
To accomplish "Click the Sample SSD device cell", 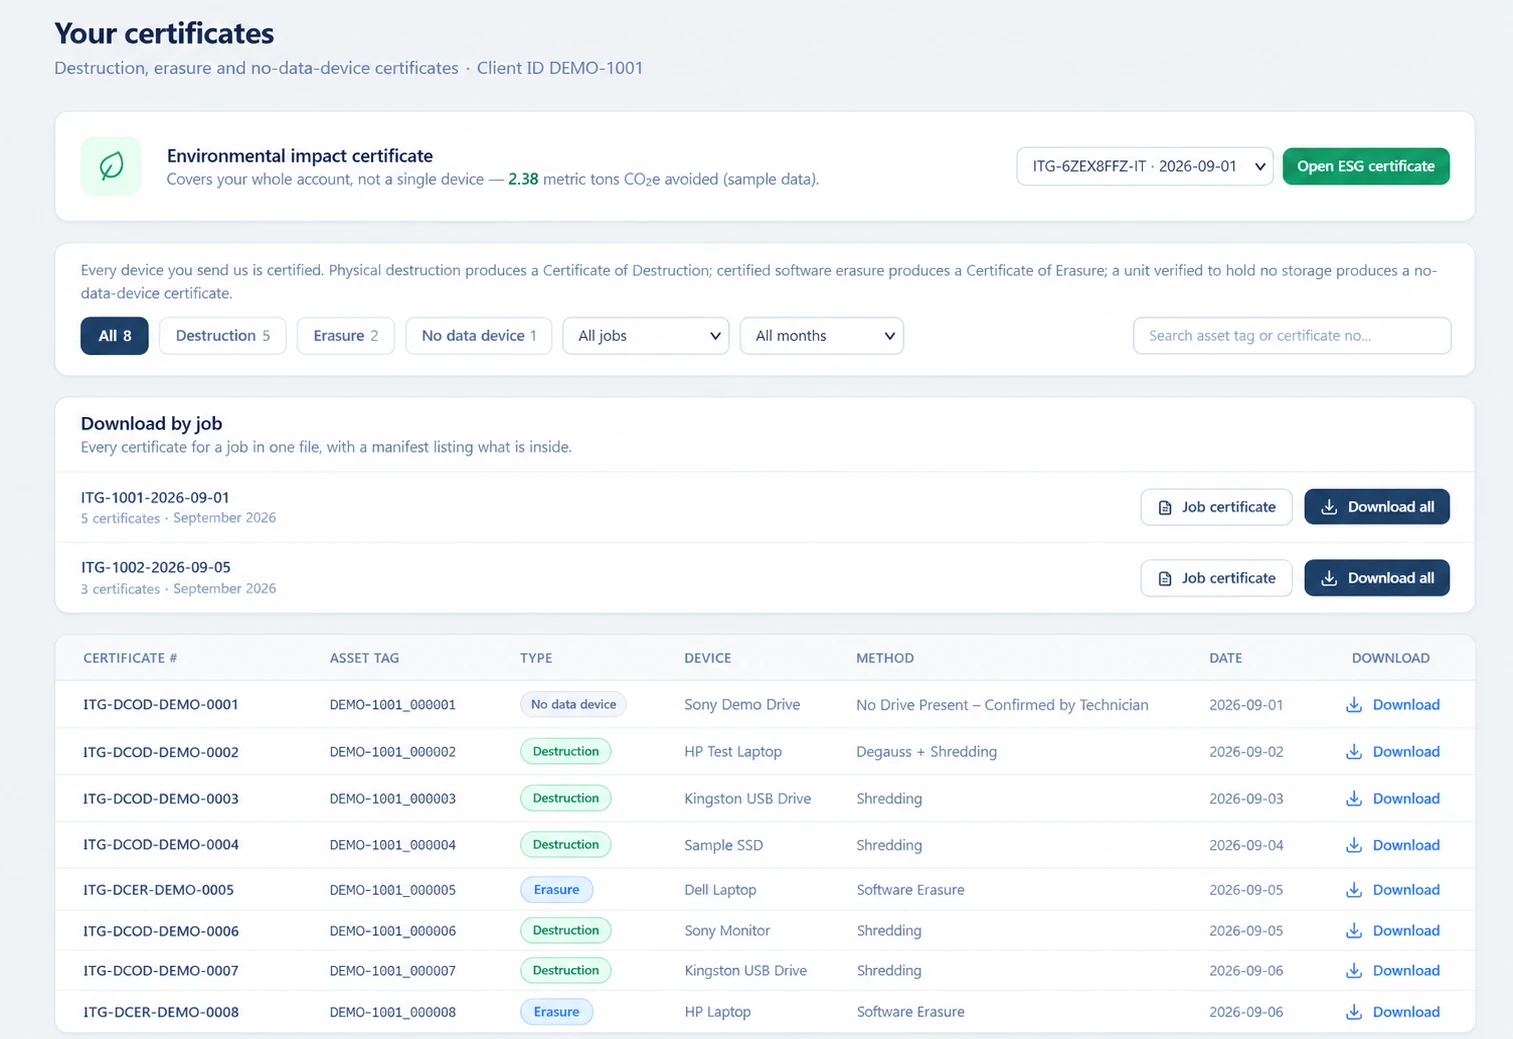I will [x=724, y=845].
